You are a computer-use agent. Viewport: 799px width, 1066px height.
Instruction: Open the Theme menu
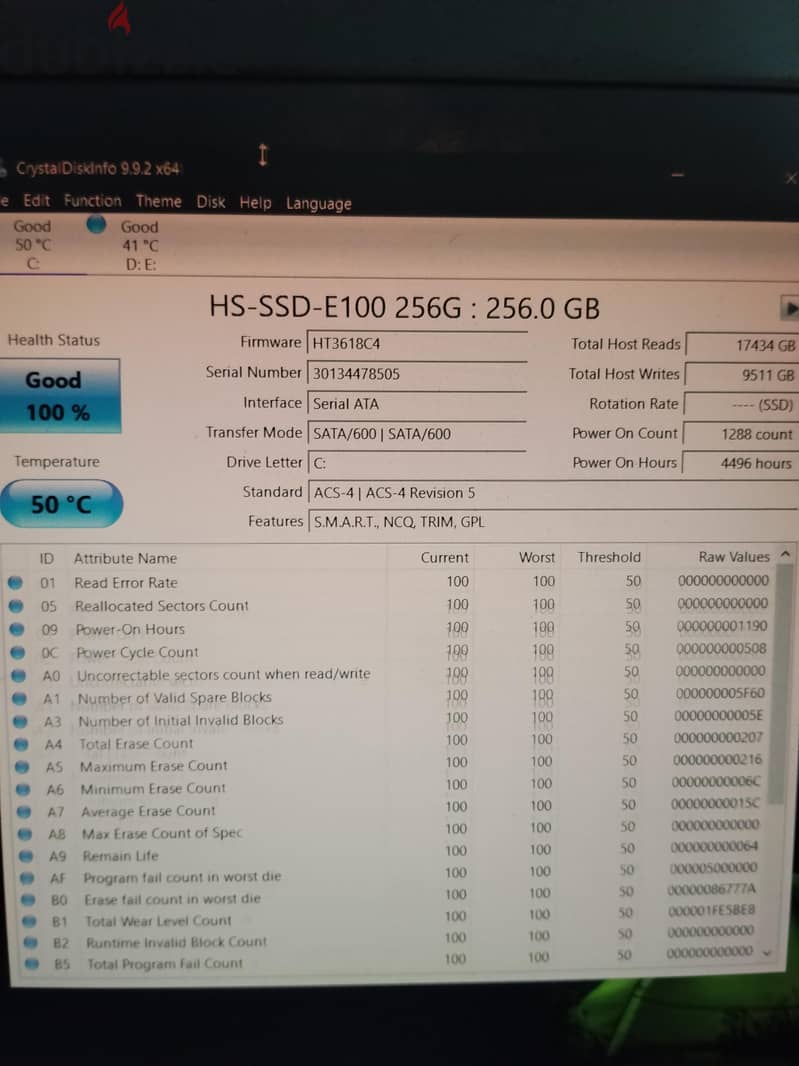coord(158,201)
